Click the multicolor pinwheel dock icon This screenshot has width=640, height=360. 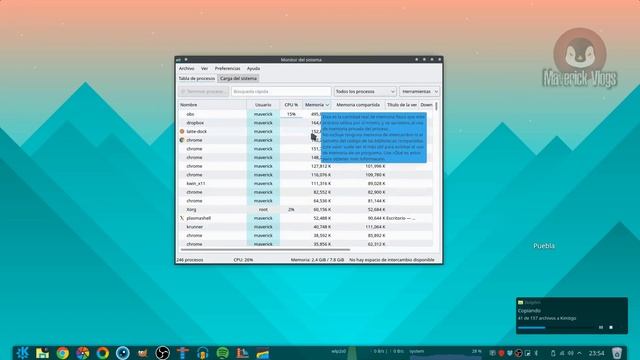click(82, 353)
